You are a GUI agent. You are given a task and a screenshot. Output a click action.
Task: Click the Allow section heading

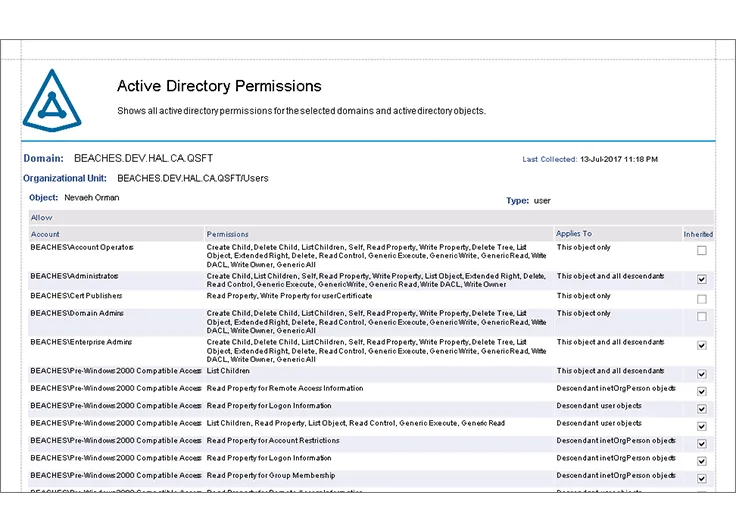tap(41, 217)
